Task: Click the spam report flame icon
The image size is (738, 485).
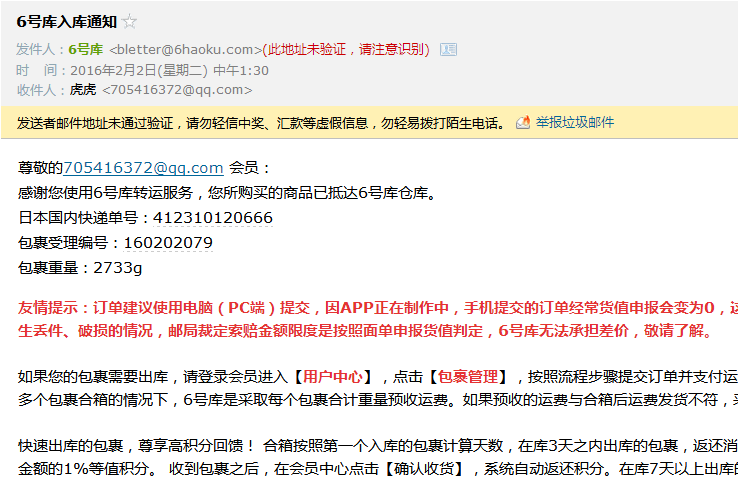Action: coord(523,123)
